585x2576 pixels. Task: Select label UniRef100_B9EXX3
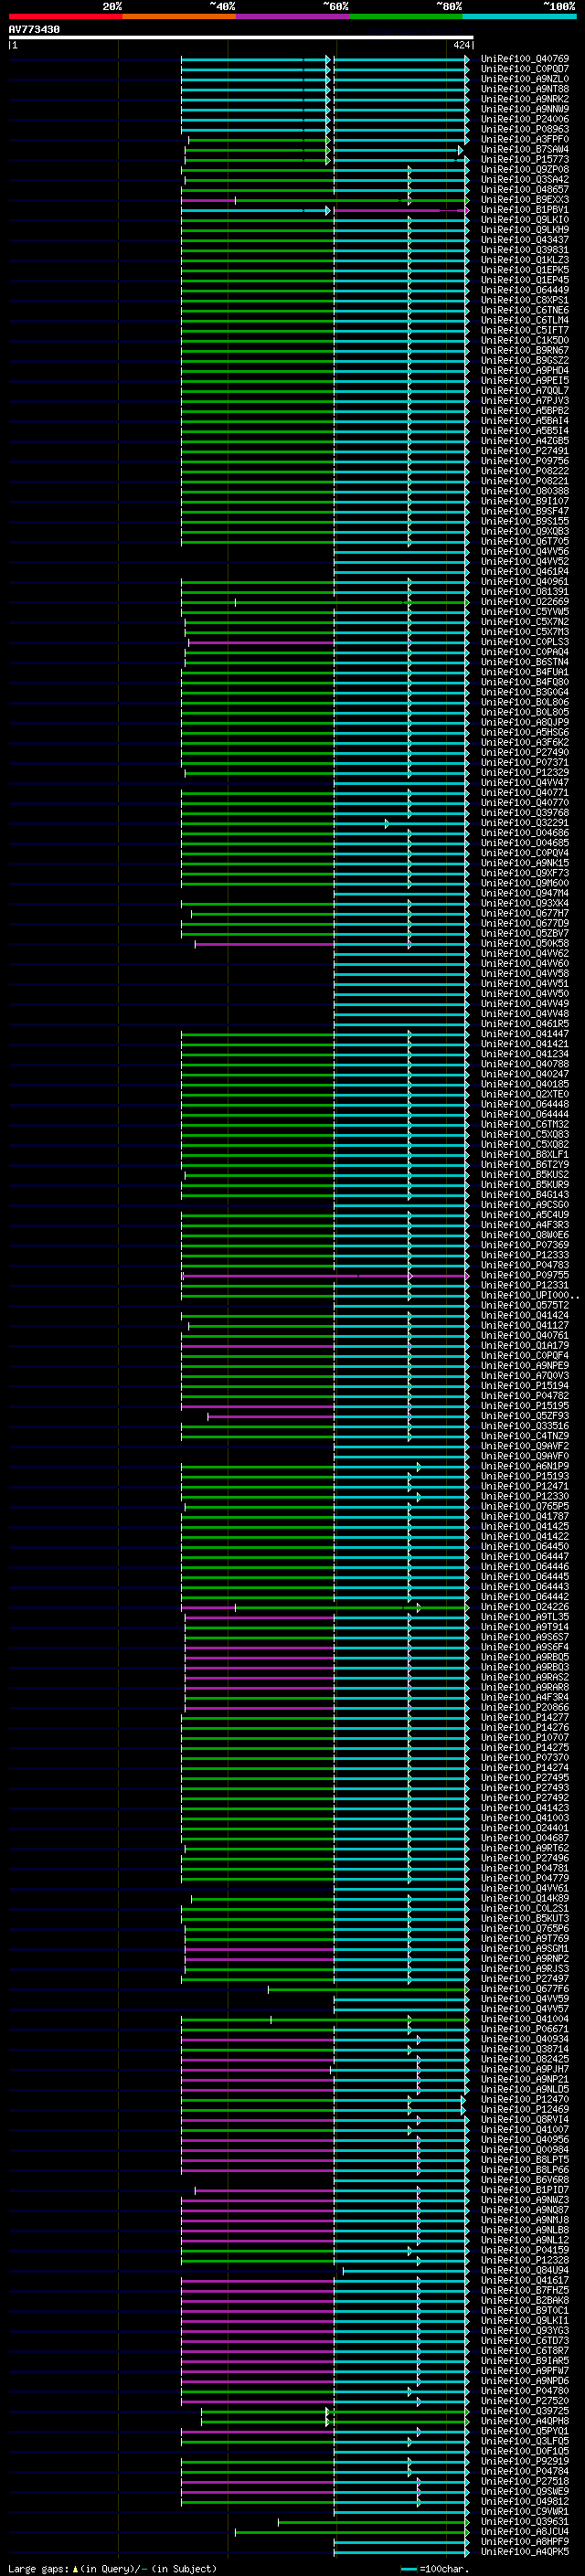coord(525,200)
